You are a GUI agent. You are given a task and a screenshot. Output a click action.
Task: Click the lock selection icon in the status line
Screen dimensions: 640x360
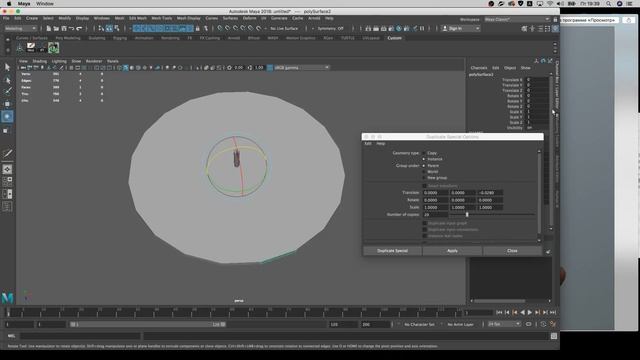(198, 29)
